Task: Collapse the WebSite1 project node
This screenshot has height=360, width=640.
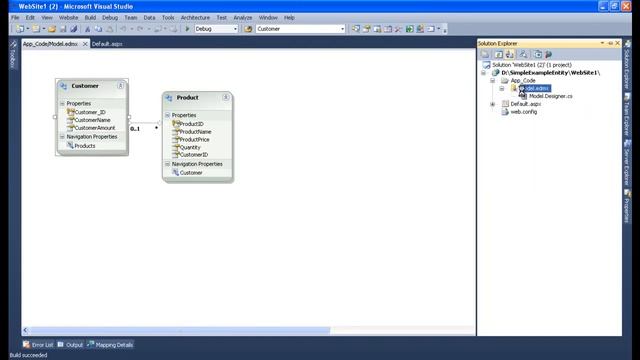Action: coord(484,73)
